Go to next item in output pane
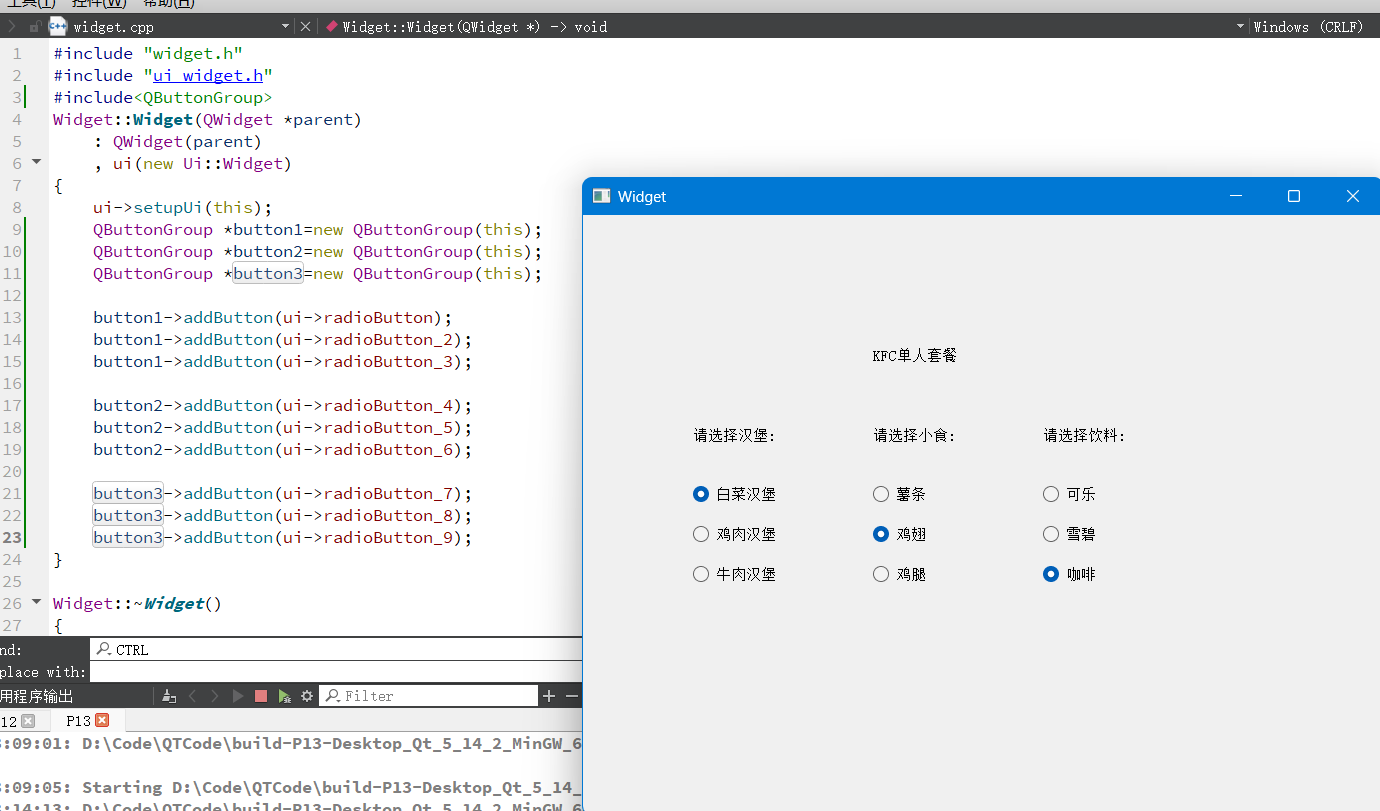Viewport: 1380px width, 811px height. (x=215, y=696)
